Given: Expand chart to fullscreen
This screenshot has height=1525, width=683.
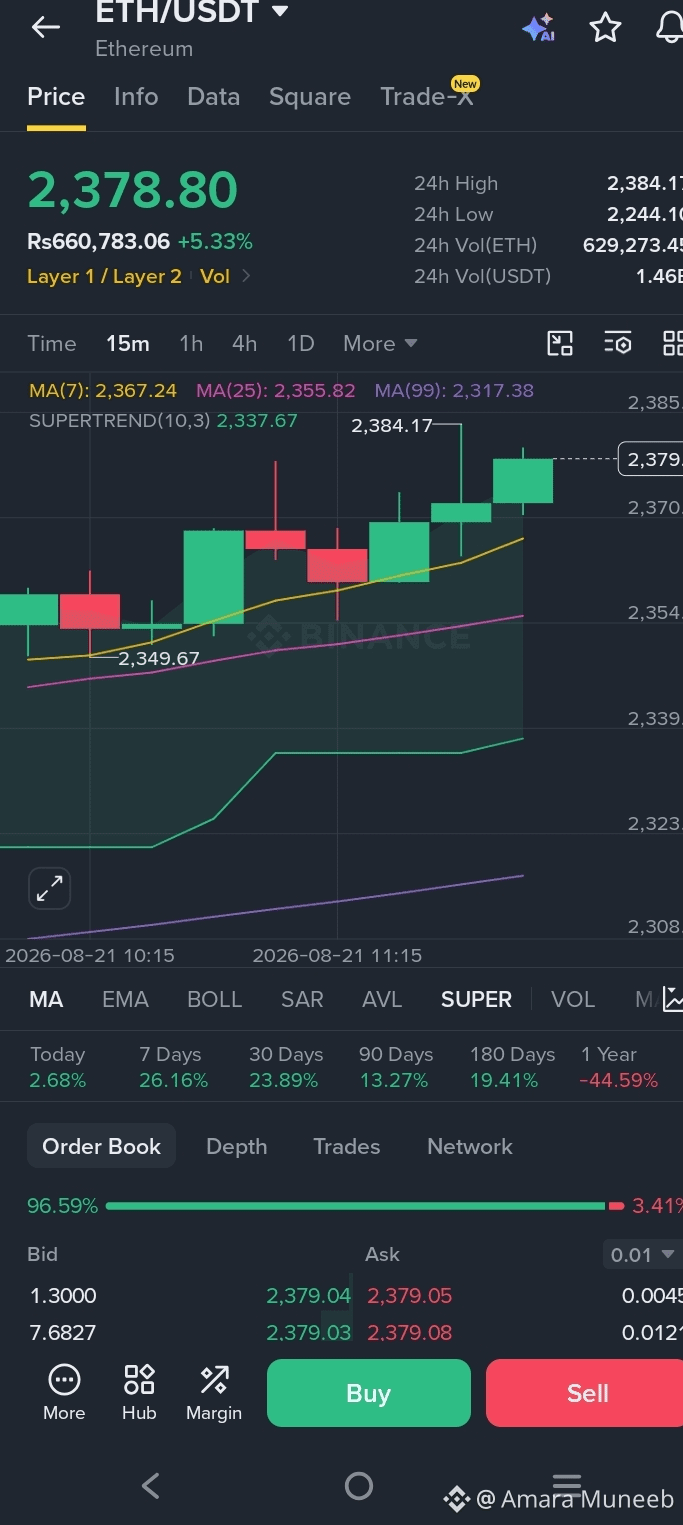Looking at the screenshot, I should pyautogui.click(x=50, y=888).
